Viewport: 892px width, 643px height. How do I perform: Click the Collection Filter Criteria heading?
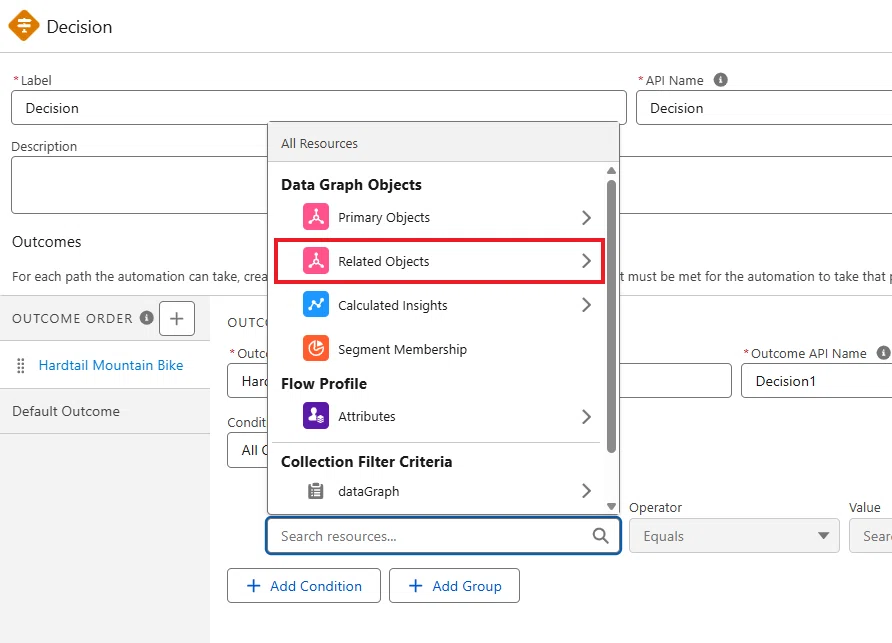pos(366,462)
